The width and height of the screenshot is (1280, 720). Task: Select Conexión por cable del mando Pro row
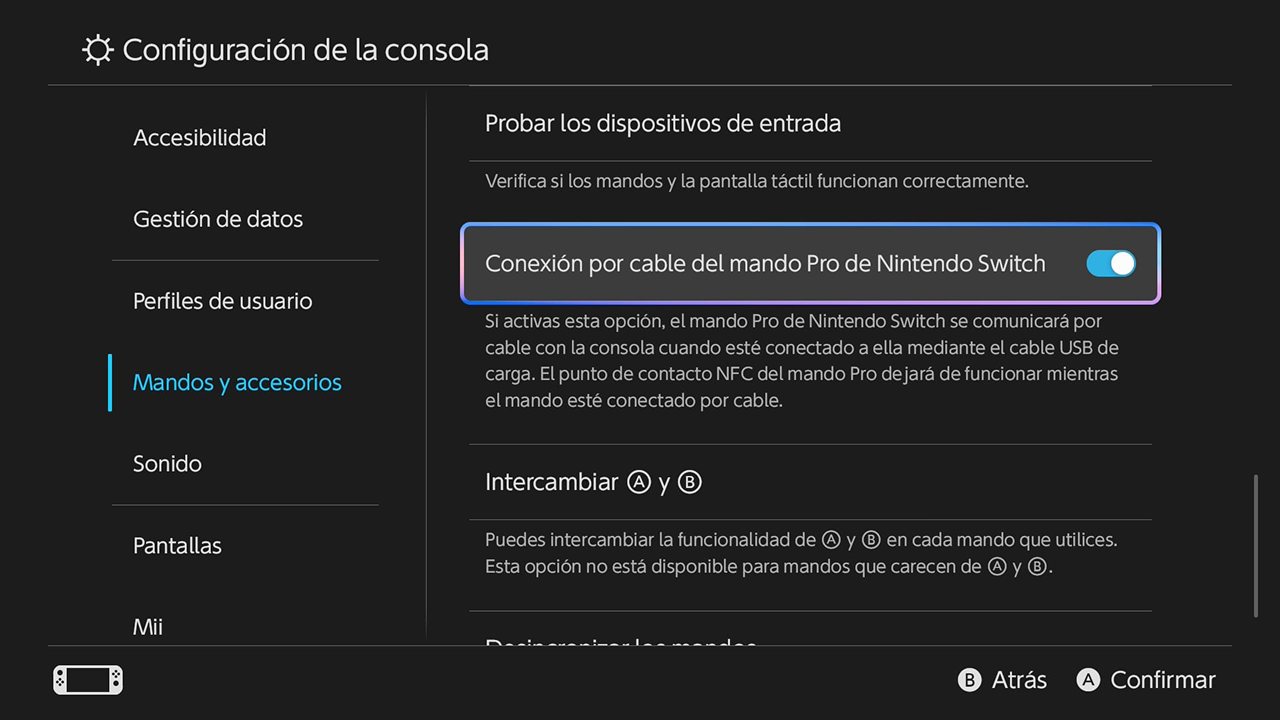[765, 264]
